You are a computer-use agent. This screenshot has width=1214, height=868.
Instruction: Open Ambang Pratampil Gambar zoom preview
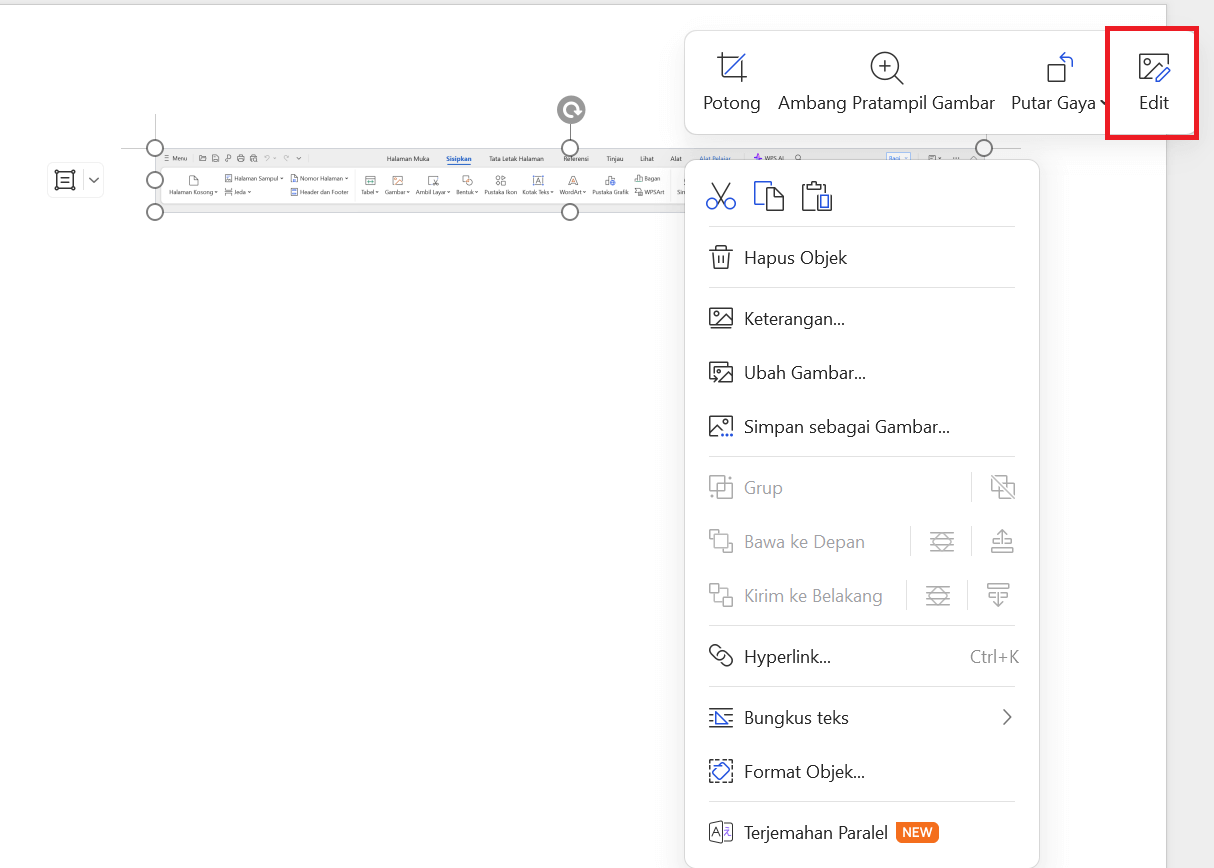click(886, 68)
